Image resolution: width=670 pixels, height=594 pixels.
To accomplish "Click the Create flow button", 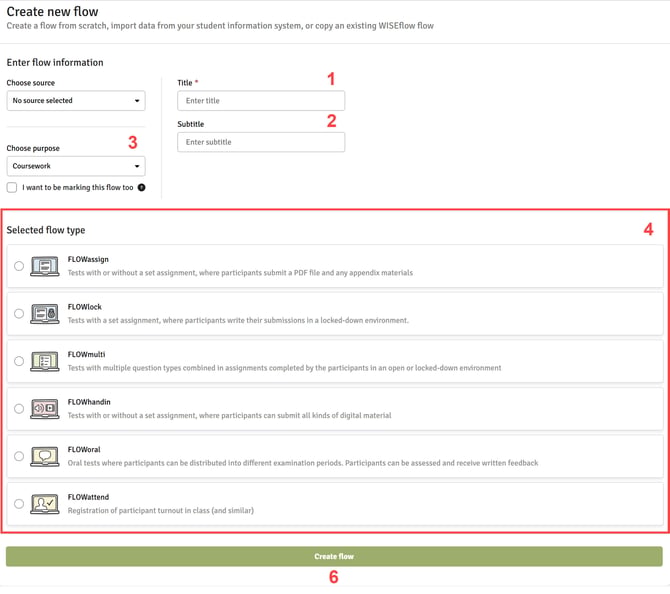I will coord(334,556).
